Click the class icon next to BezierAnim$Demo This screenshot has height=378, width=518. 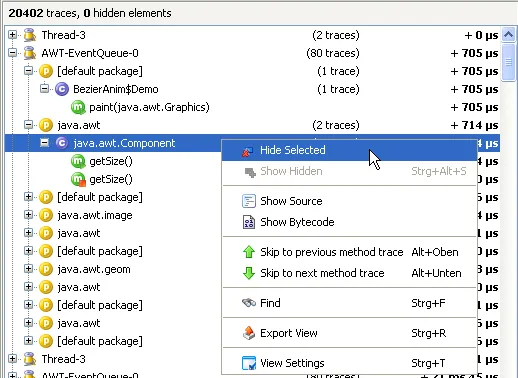(x=62, y=89)
